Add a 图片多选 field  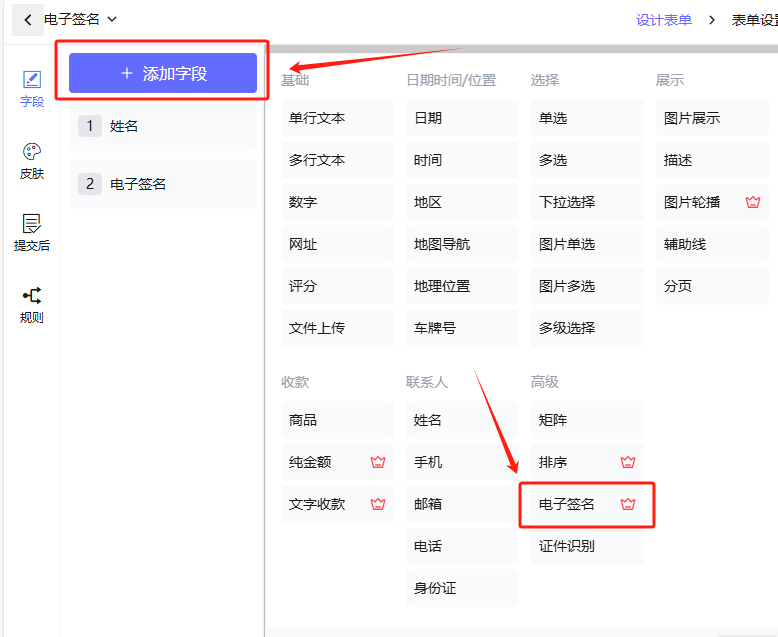coord(587,286)
